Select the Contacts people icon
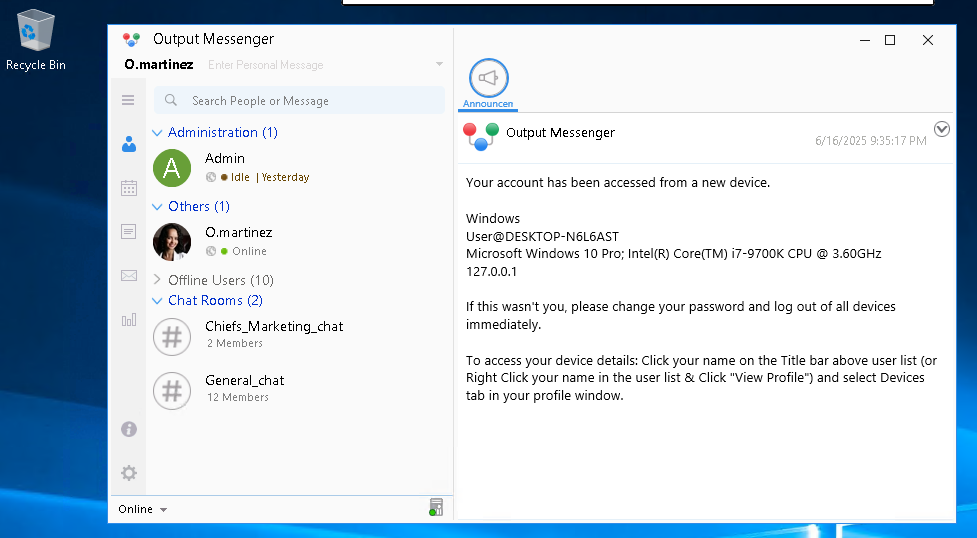 [128, 144]
